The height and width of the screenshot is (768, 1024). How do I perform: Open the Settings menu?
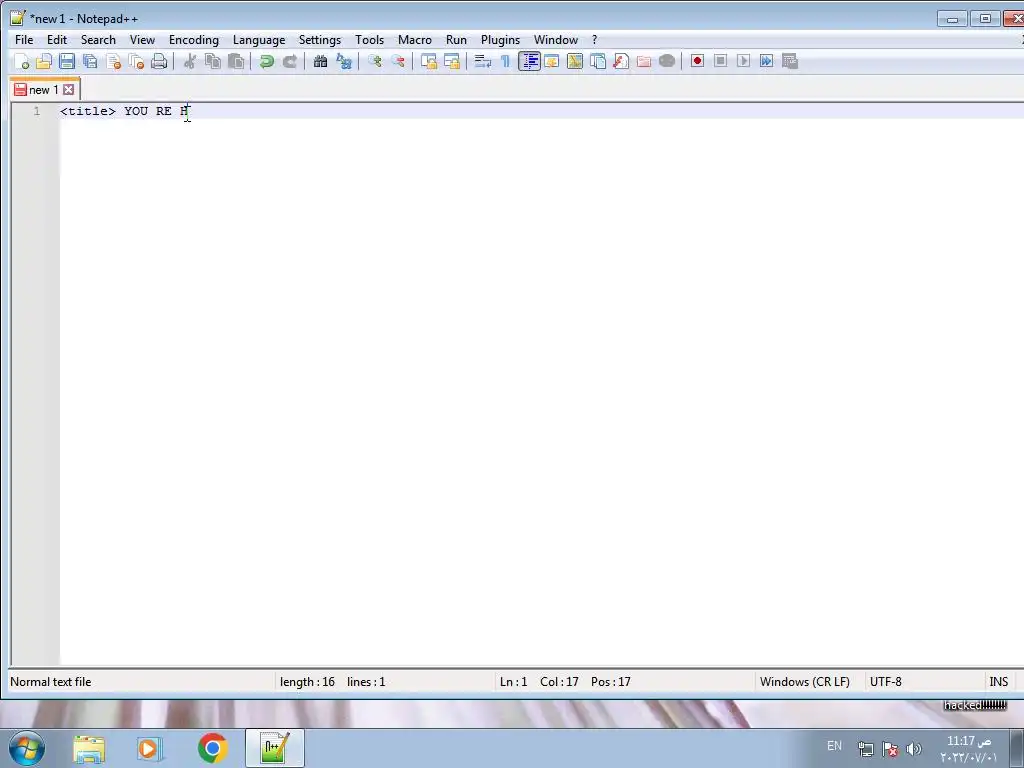pyautogui.click(x=320, y=40)
